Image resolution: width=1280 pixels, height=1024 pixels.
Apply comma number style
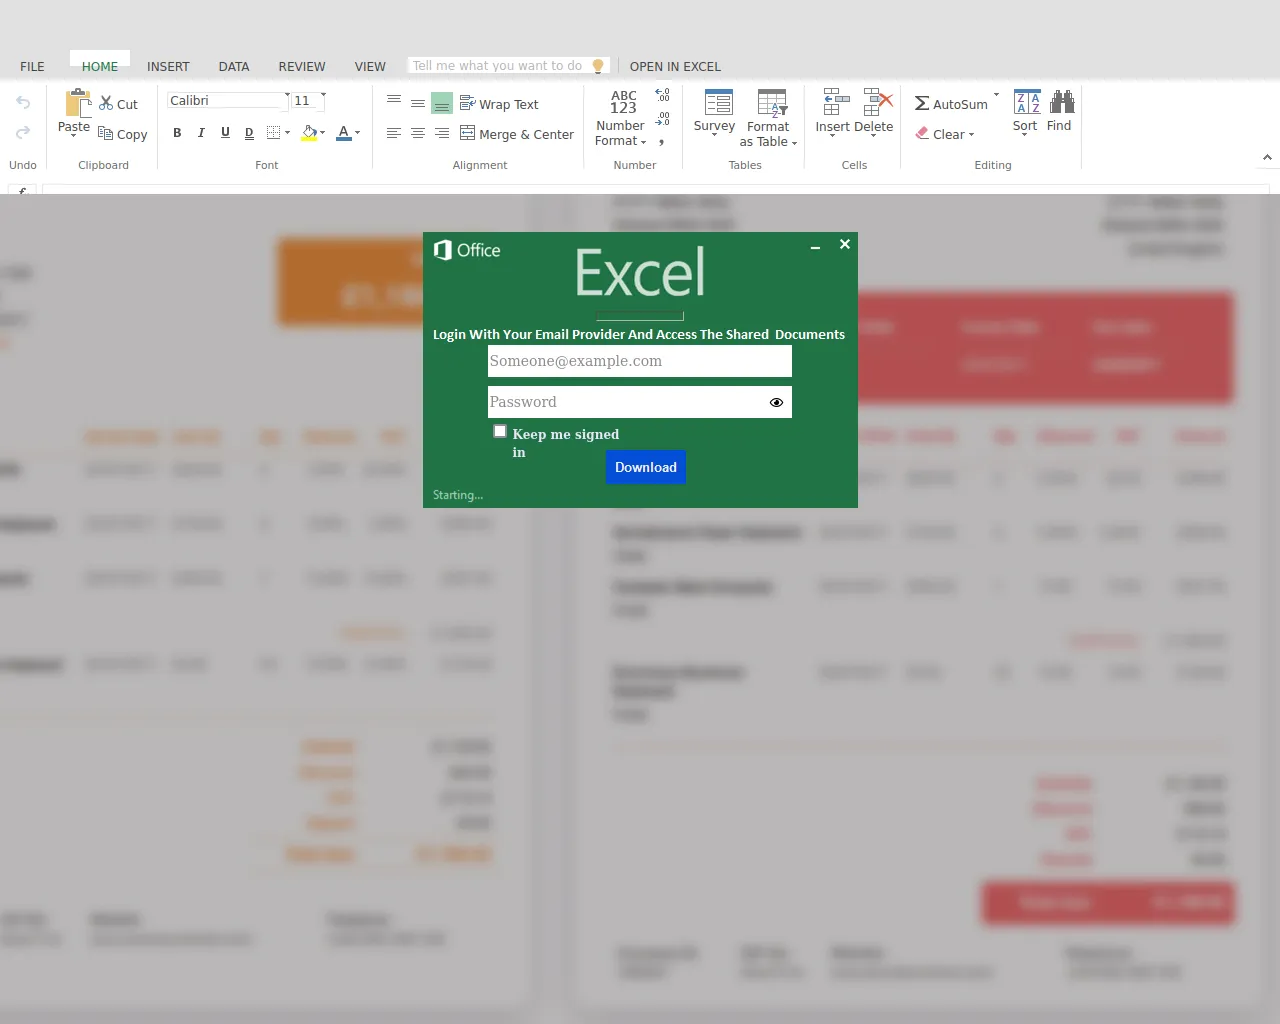pyautogui.click(x=661, y=142)
